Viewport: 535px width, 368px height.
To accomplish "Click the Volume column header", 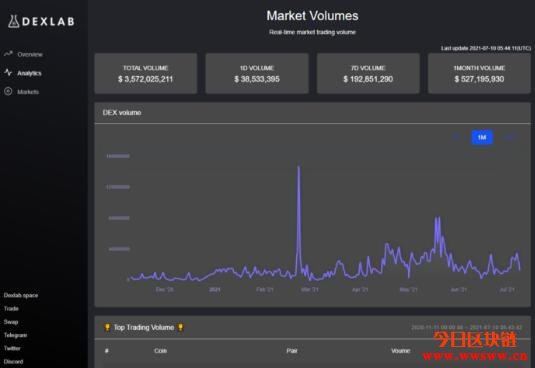I will pyautogui.click(x=401, y=351).
